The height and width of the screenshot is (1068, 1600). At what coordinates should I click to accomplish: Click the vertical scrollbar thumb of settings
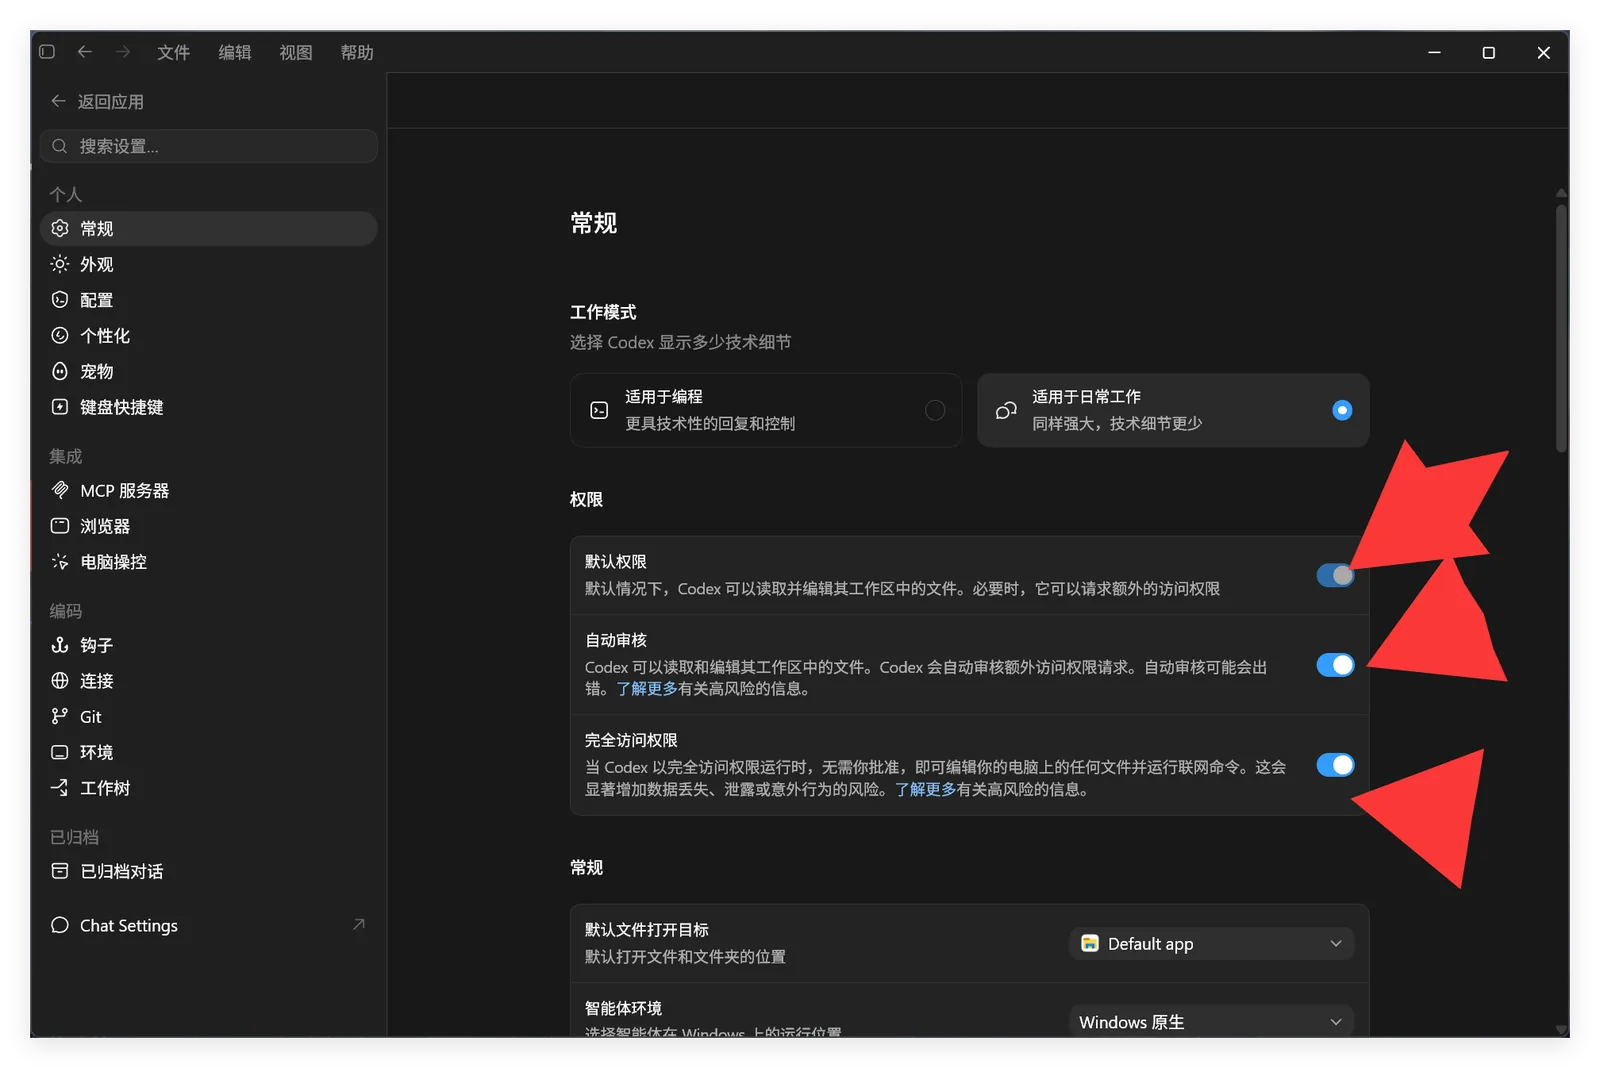[1561, 328]
